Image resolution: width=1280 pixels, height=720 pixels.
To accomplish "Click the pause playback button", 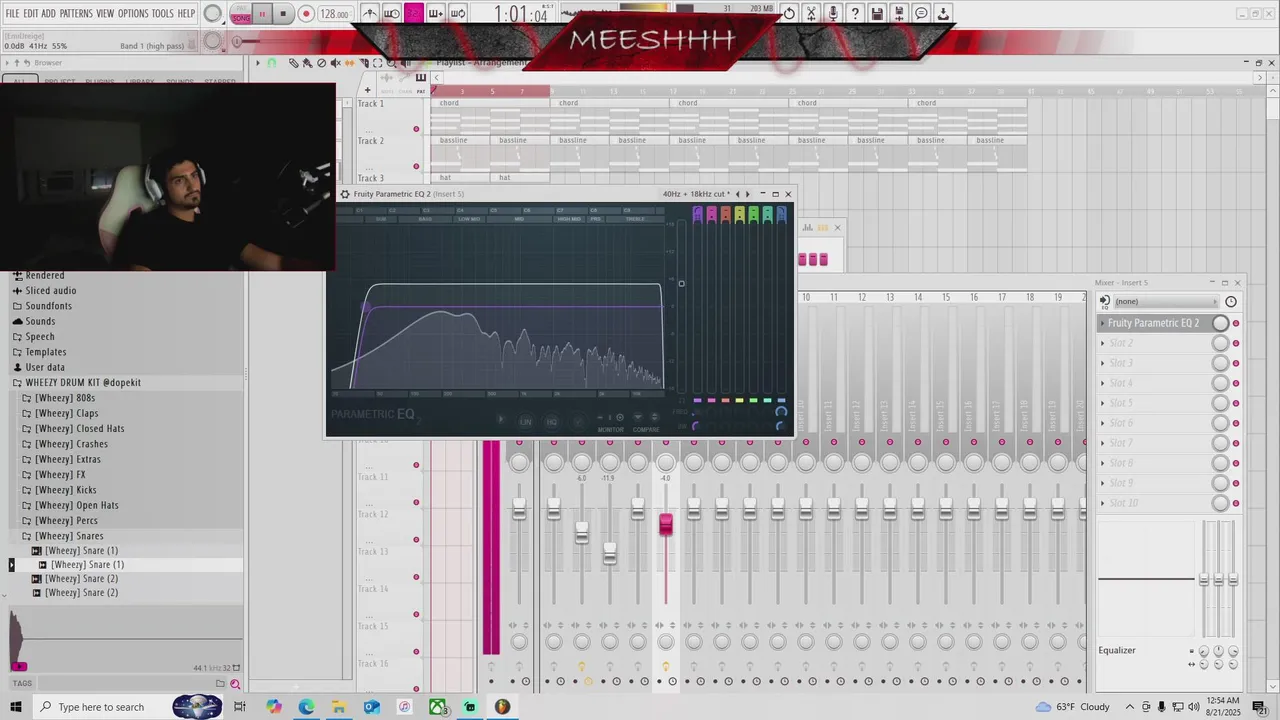I will click(263, 14).
